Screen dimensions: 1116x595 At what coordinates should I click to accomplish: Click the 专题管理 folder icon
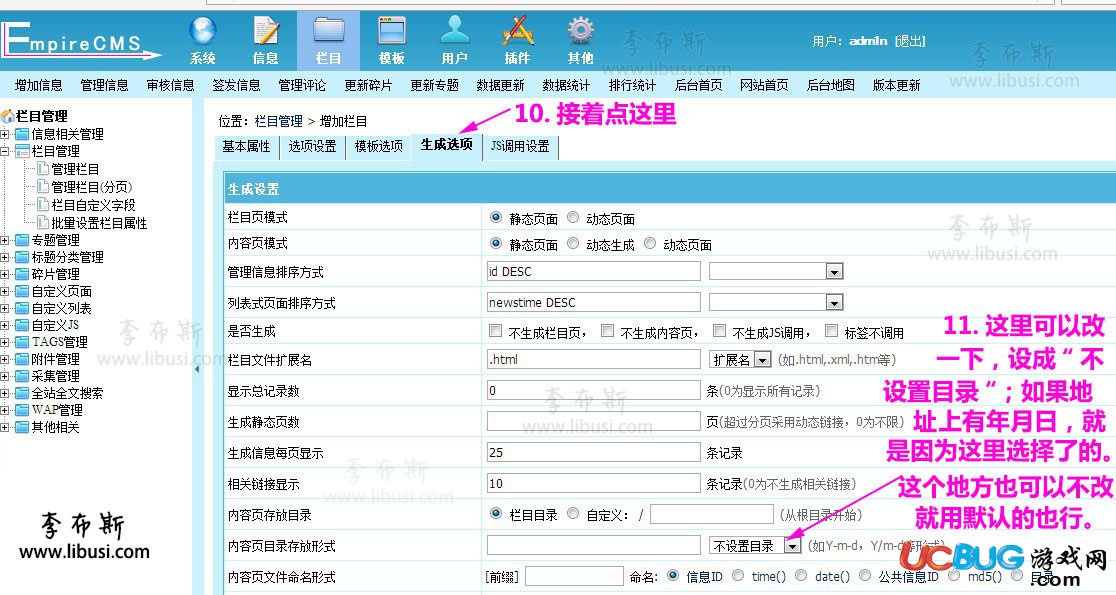click(x=22, y=240)
